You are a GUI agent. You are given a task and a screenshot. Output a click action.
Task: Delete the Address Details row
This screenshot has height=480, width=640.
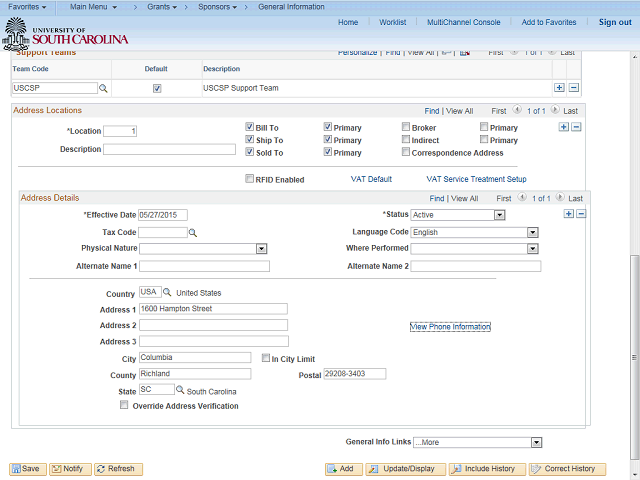581,214
